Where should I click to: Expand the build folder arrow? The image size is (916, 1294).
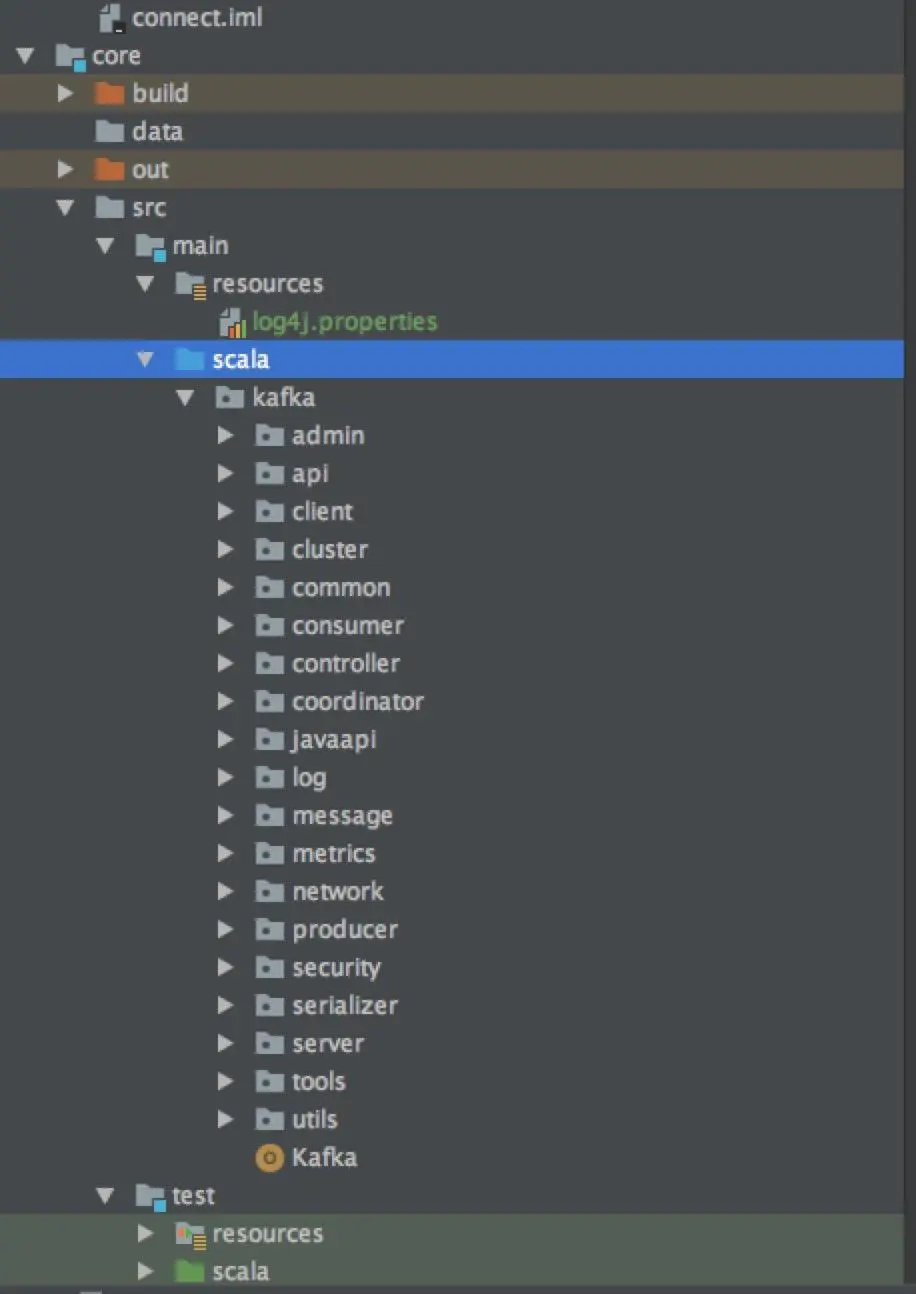(x=65, y=93)
